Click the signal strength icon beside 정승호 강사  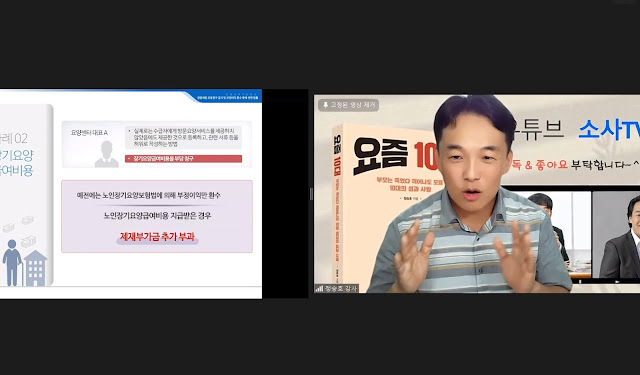319,288
